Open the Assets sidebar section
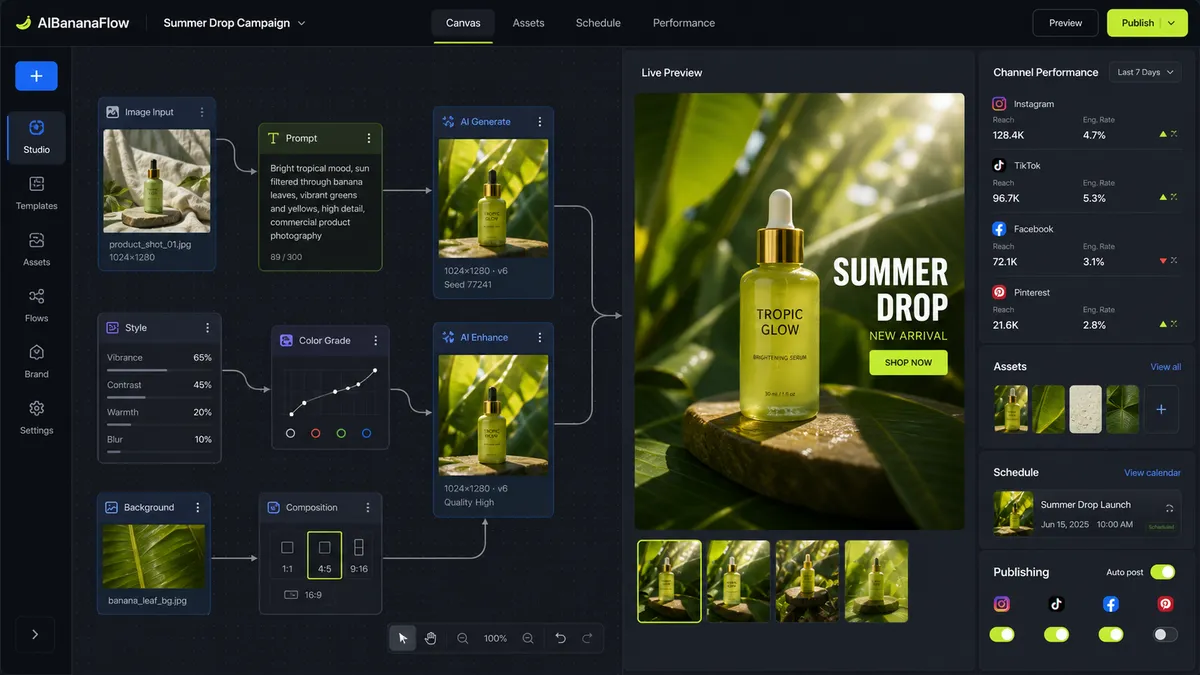 click(x=36, y=250)
